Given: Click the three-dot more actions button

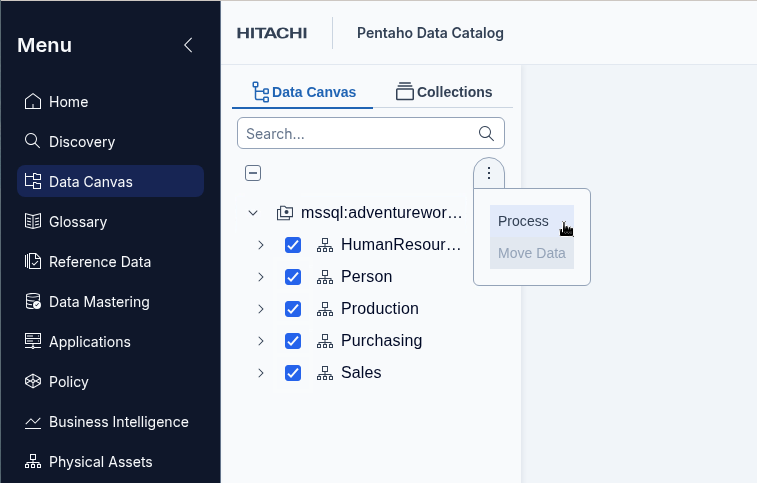Looking at the screenshot, I should (x=489, y=173).
